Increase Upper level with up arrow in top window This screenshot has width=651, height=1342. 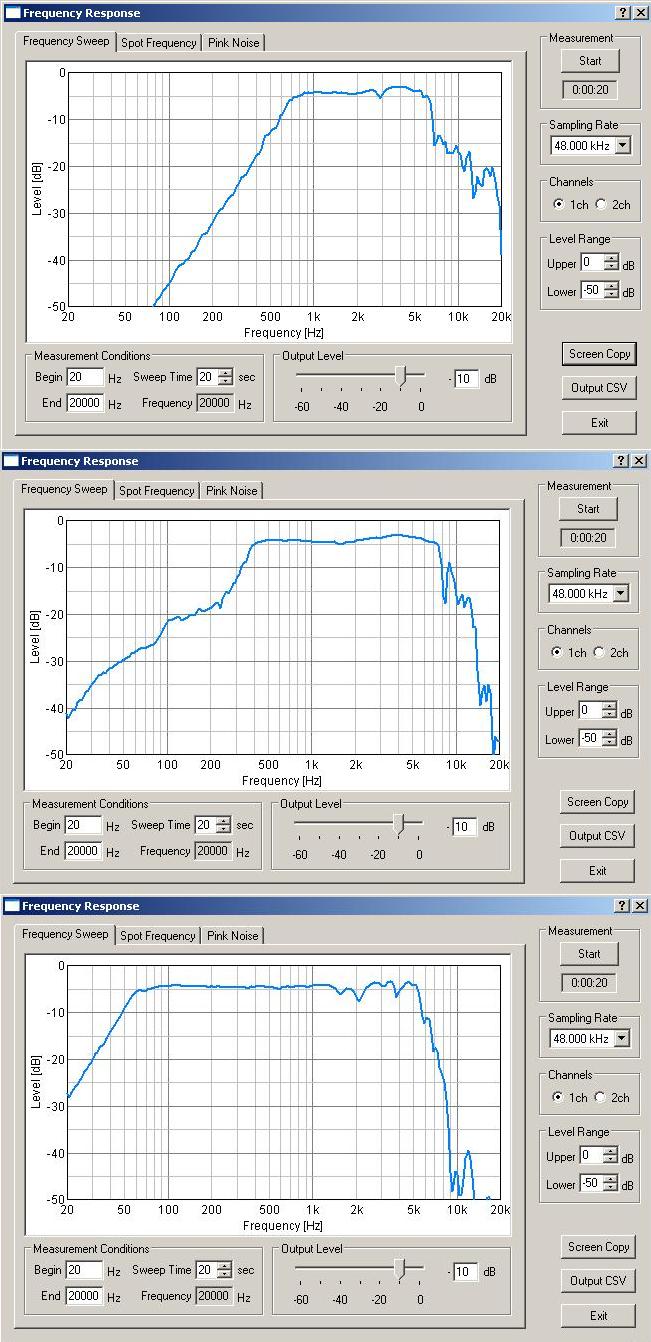611,259
